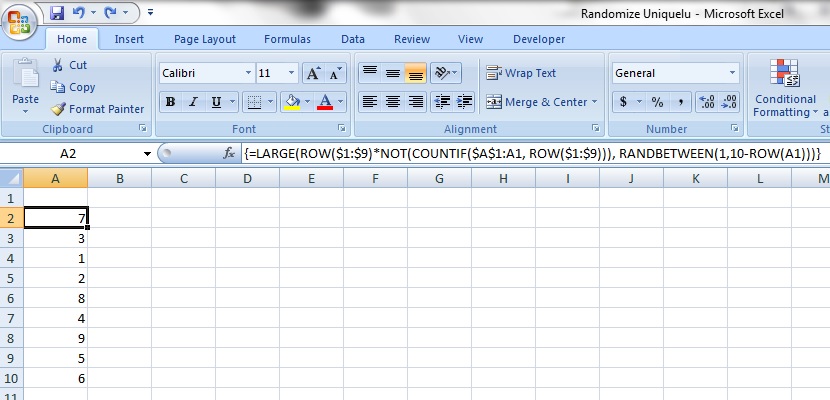Open the Page Layout tab
830x400 pixels.
point(205,39)
